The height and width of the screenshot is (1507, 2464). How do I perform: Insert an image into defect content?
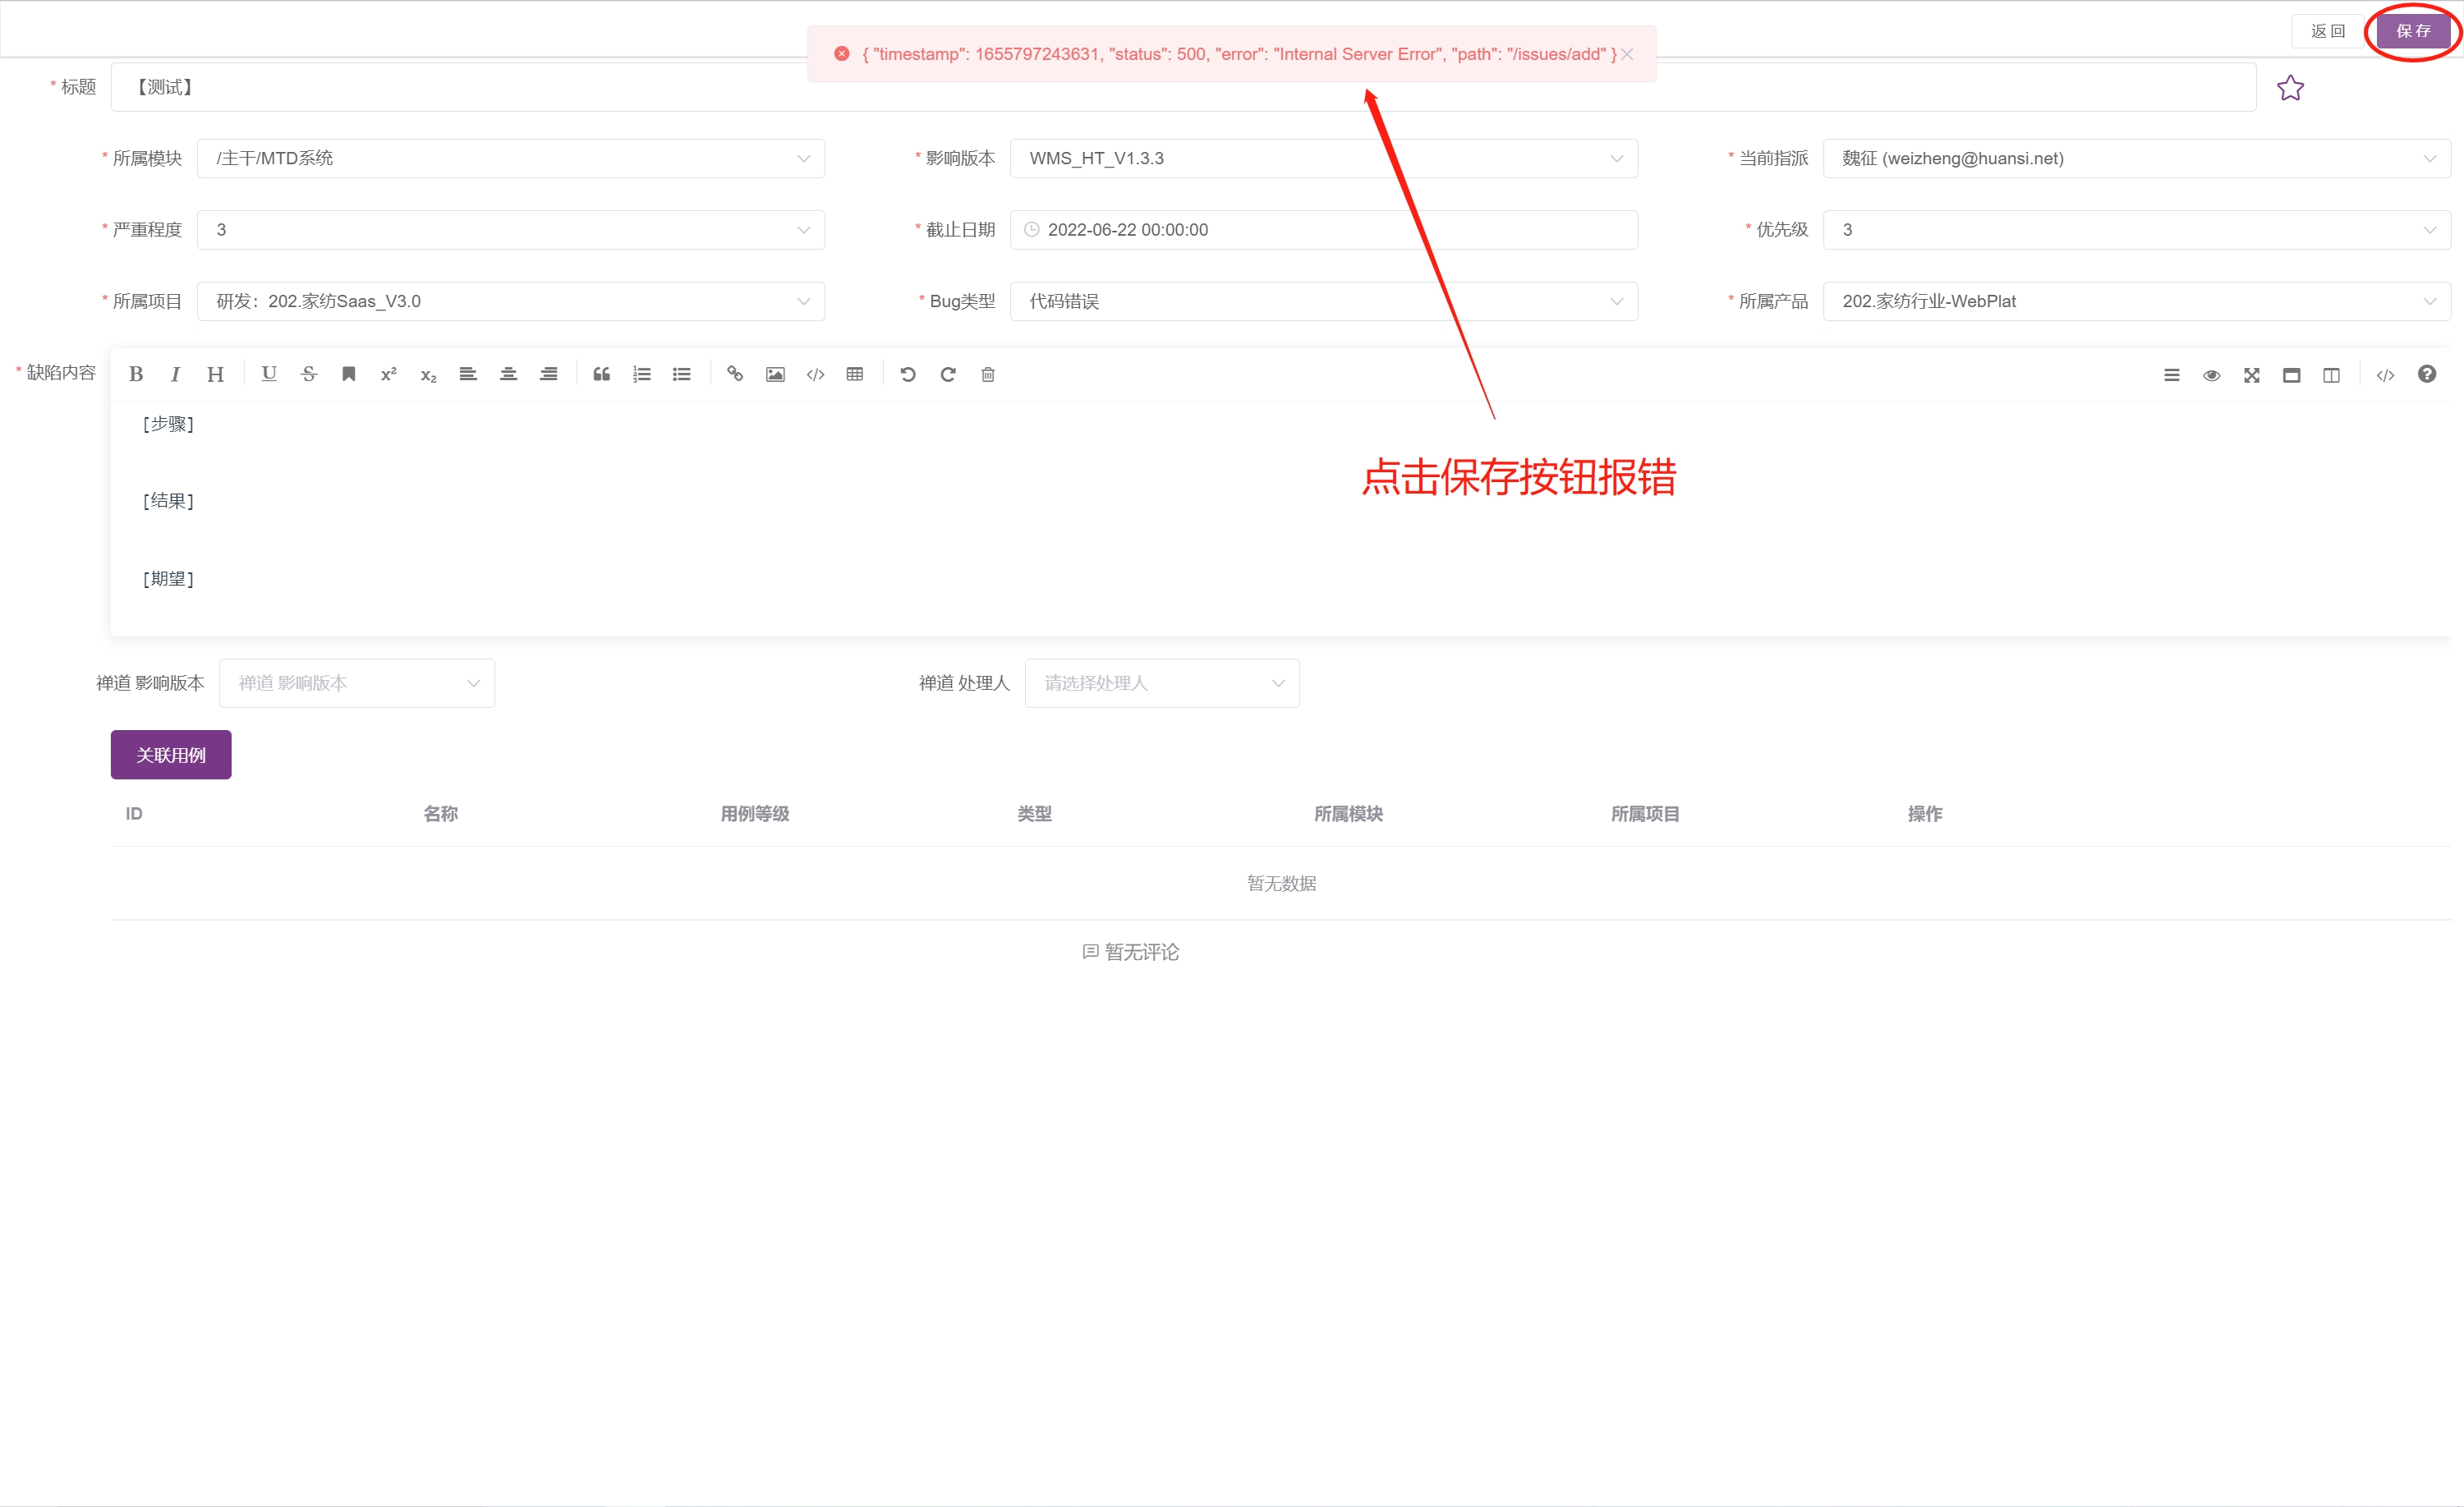(775, 374)
